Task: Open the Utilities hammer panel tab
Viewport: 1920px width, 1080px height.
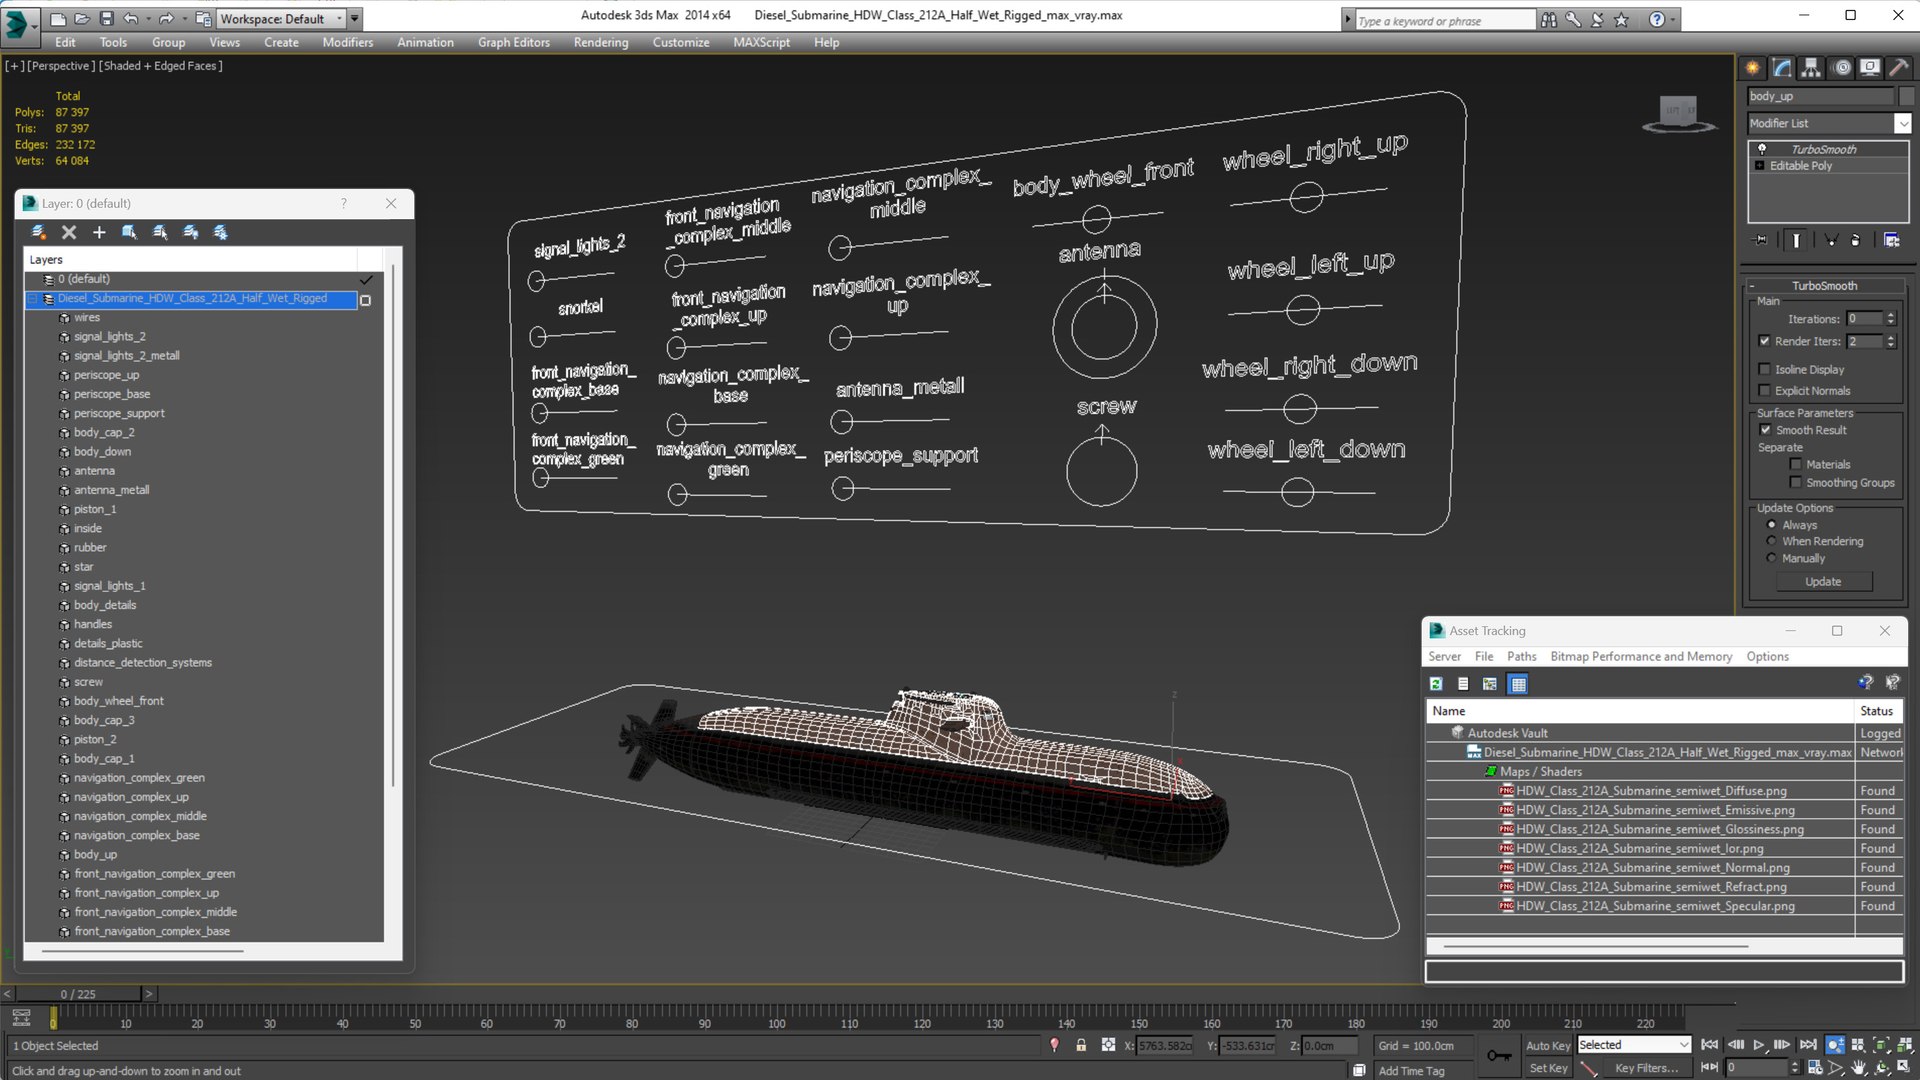Action: 1898,68
